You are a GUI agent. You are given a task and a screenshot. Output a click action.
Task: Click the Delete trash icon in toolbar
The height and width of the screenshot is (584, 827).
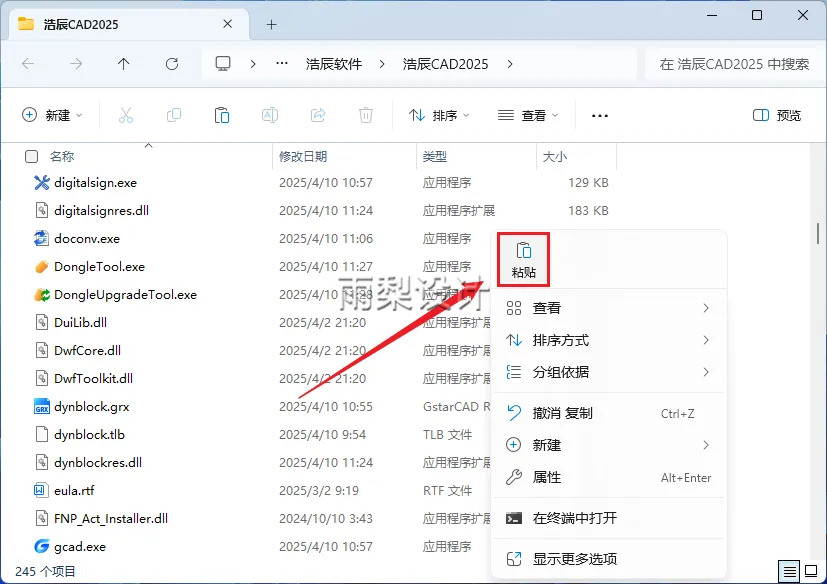coord(366,115)
